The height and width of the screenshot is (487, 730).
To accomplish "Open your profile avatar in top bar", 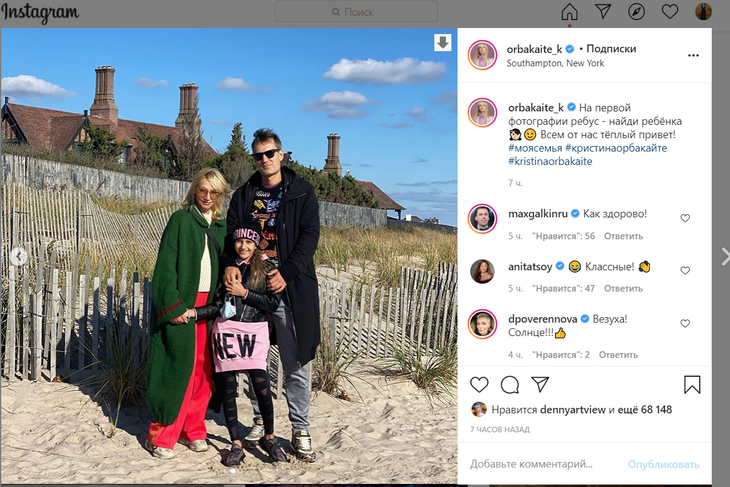I will tap(703, 12).
